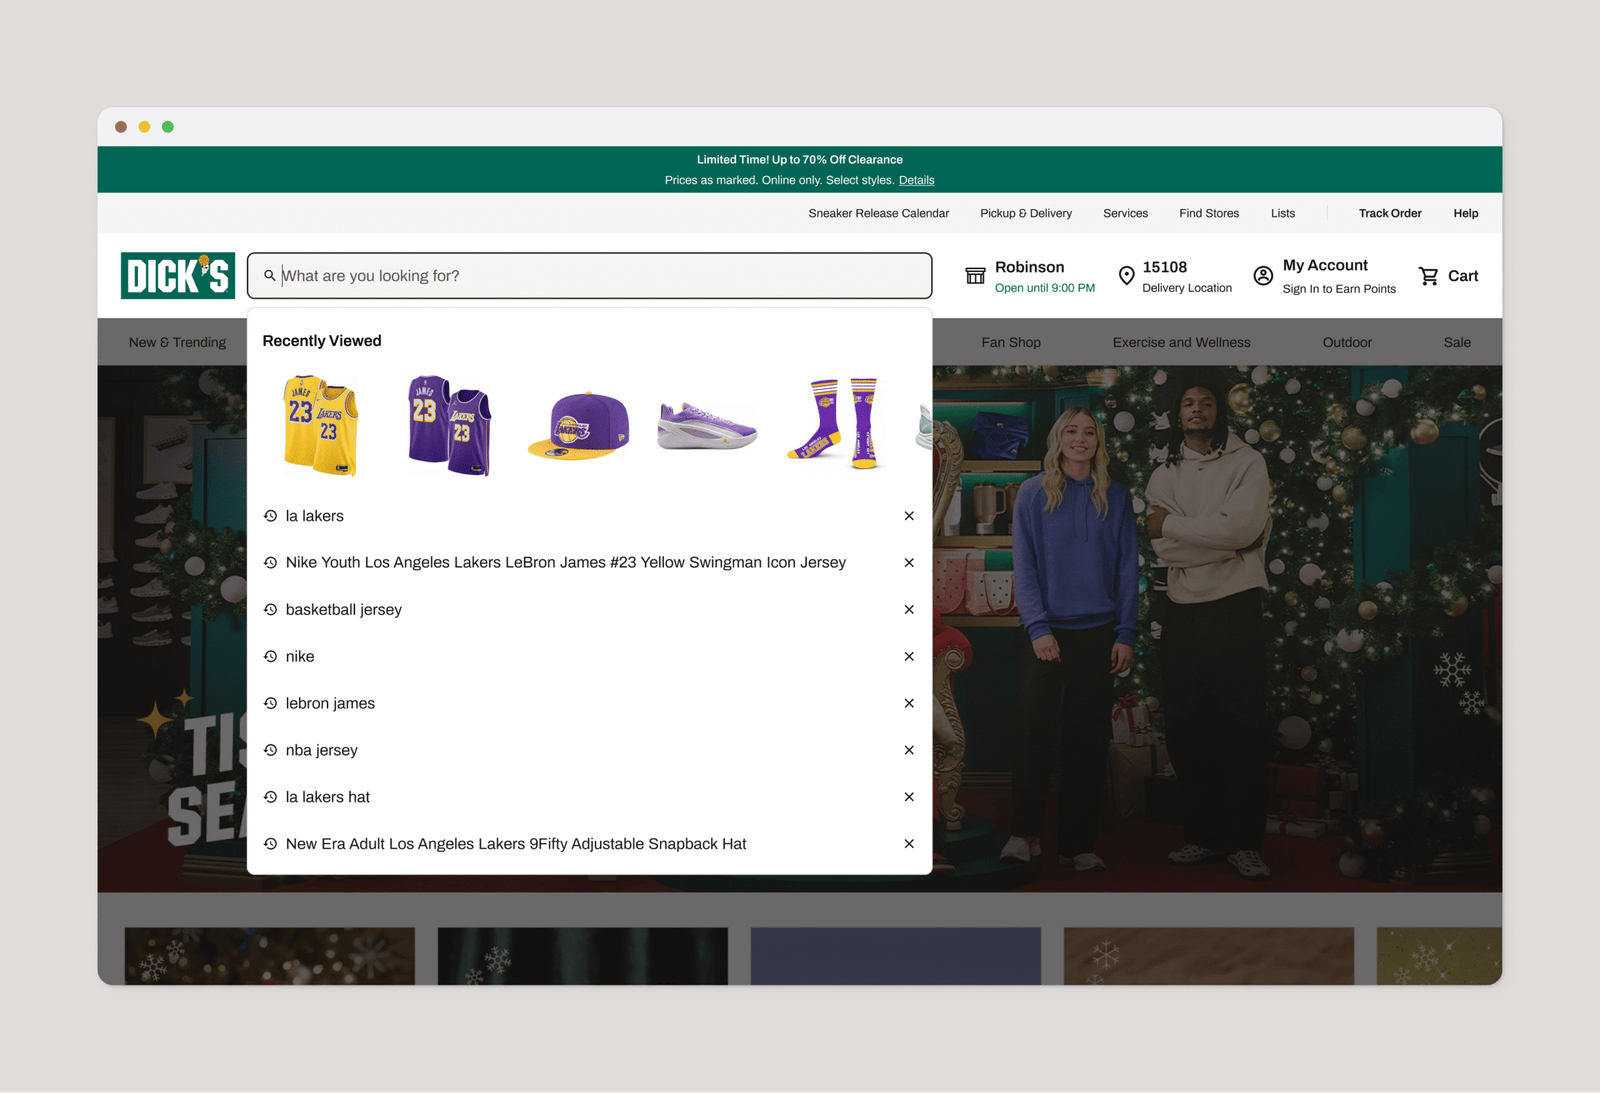Click the Details link in banner
Screen dimensions: 1600x1093
click(916, 181)
